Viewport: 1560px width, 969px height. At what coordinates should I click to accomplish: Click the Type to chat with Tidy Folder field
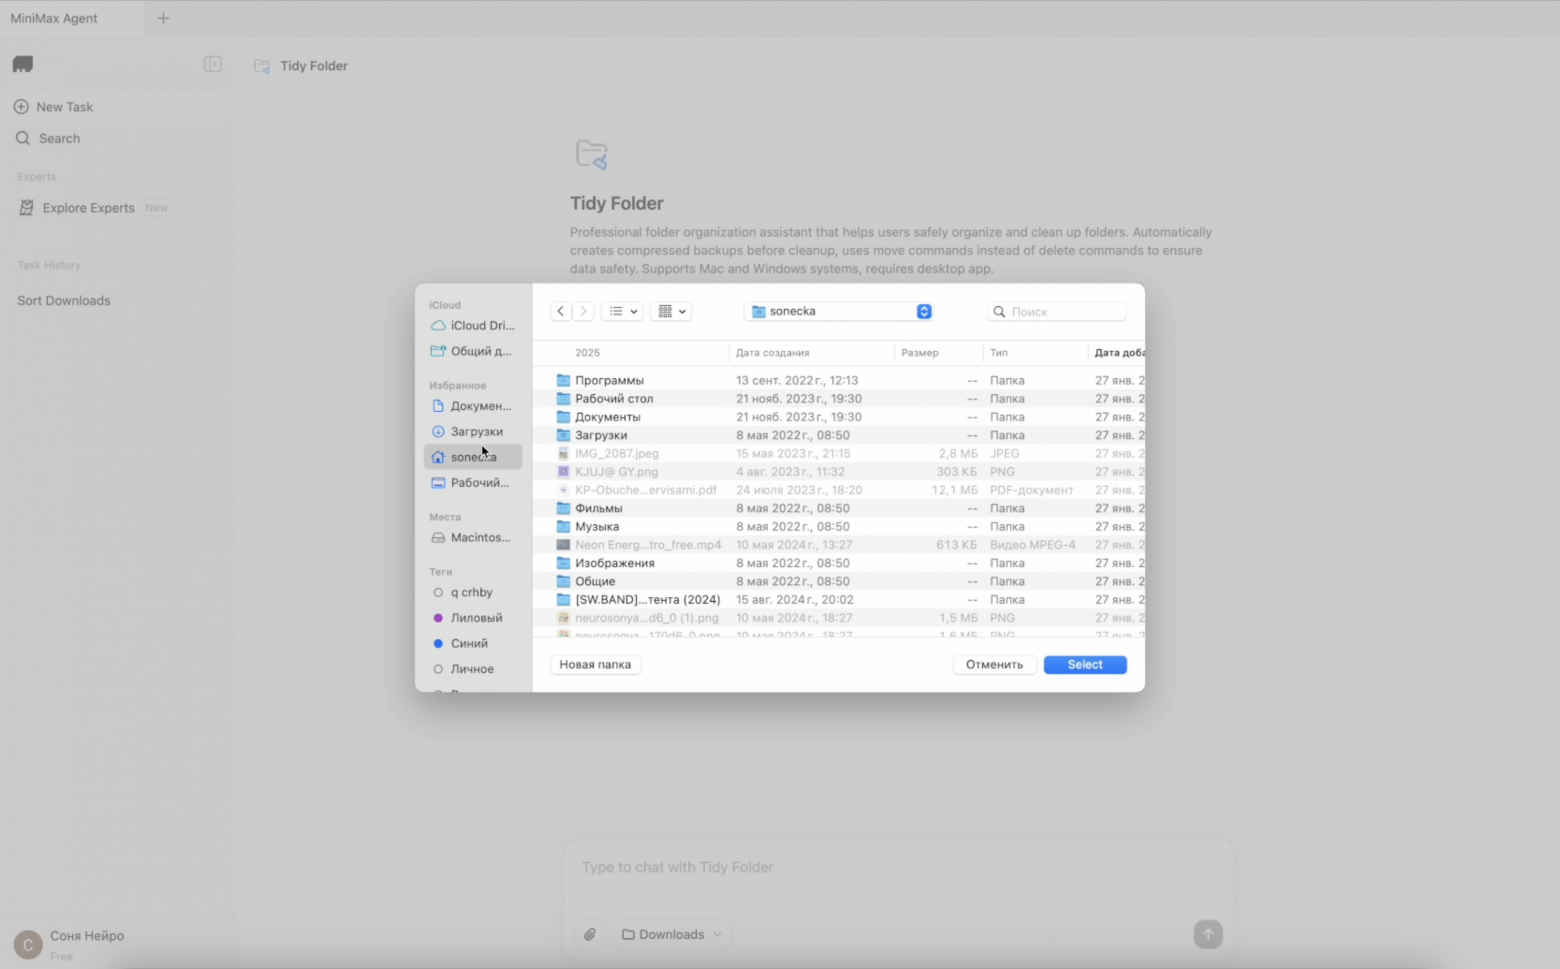pyautogui.click(x=898, y=868)
